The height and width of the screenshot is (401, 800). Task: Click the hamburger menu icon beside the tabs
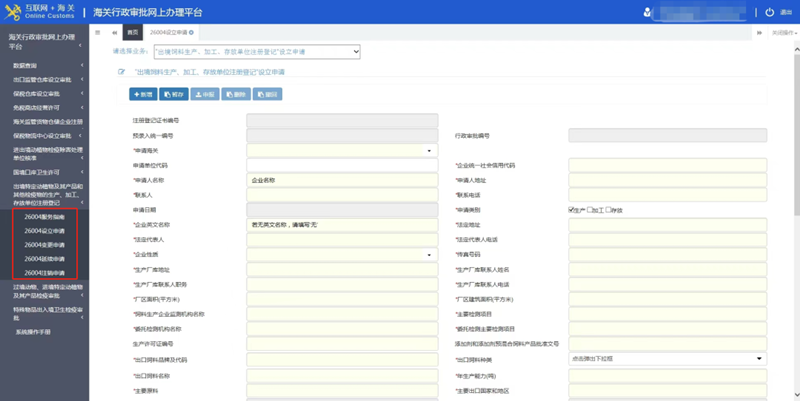pyautogui.click(x=97, y=32)
